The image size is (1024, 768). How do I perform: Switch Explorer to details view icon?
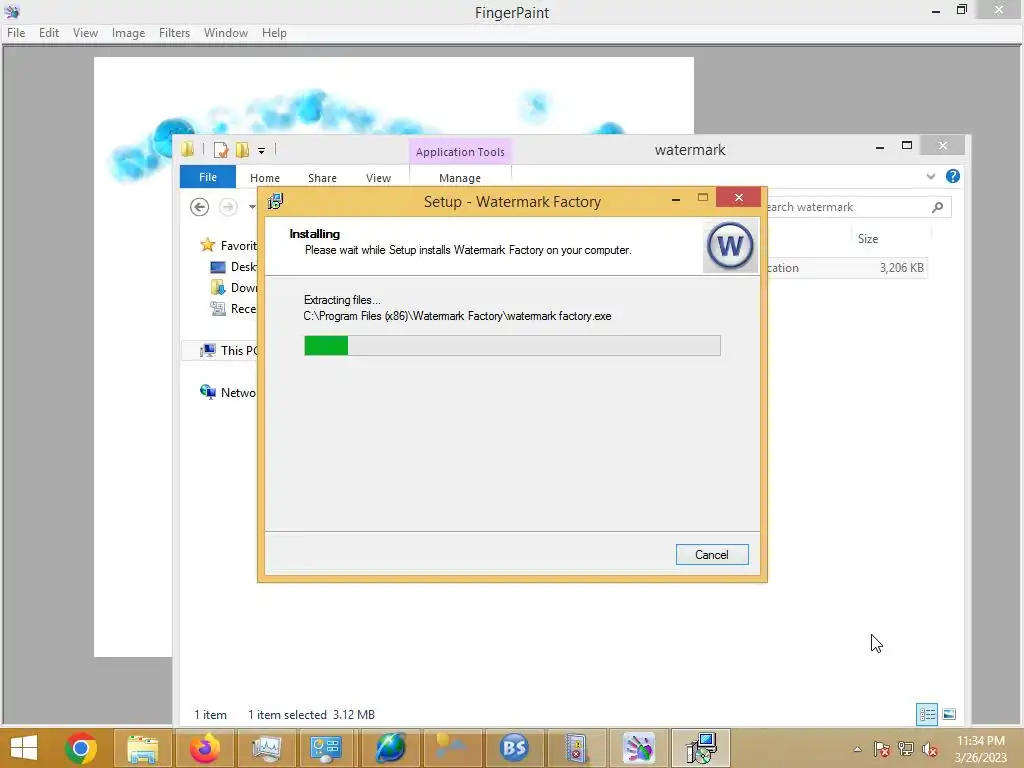click(927, 714)
